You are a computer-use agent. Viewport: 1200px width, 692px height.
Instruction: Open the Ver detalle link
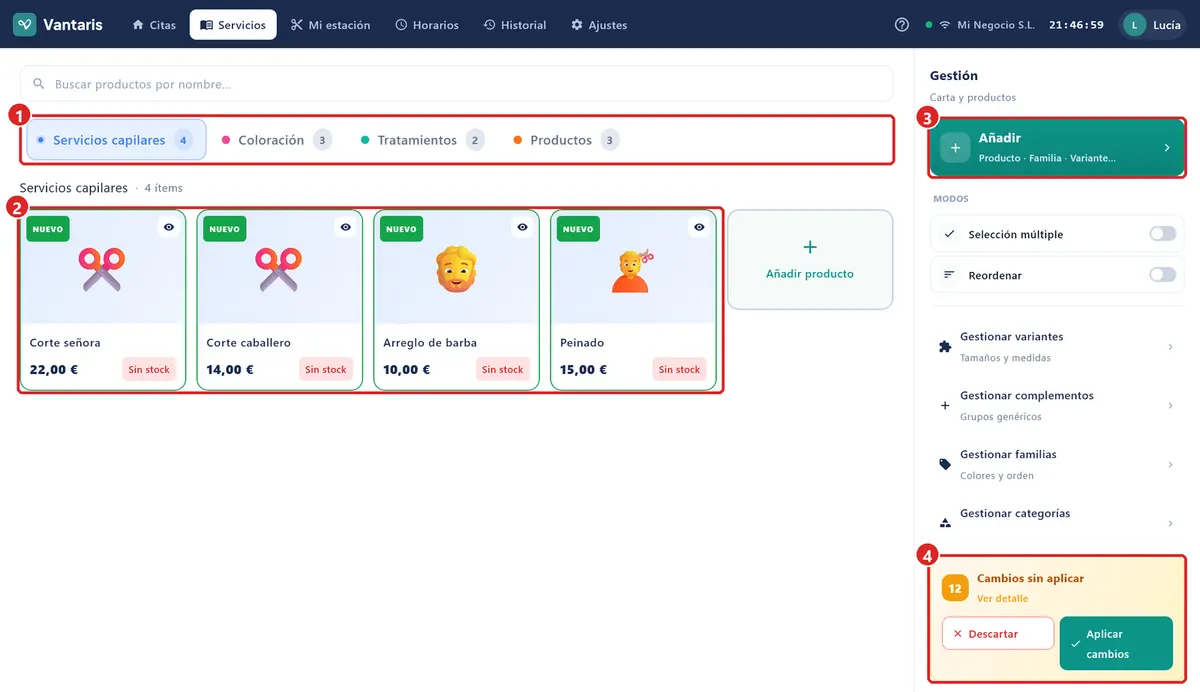pos(1002,598)
